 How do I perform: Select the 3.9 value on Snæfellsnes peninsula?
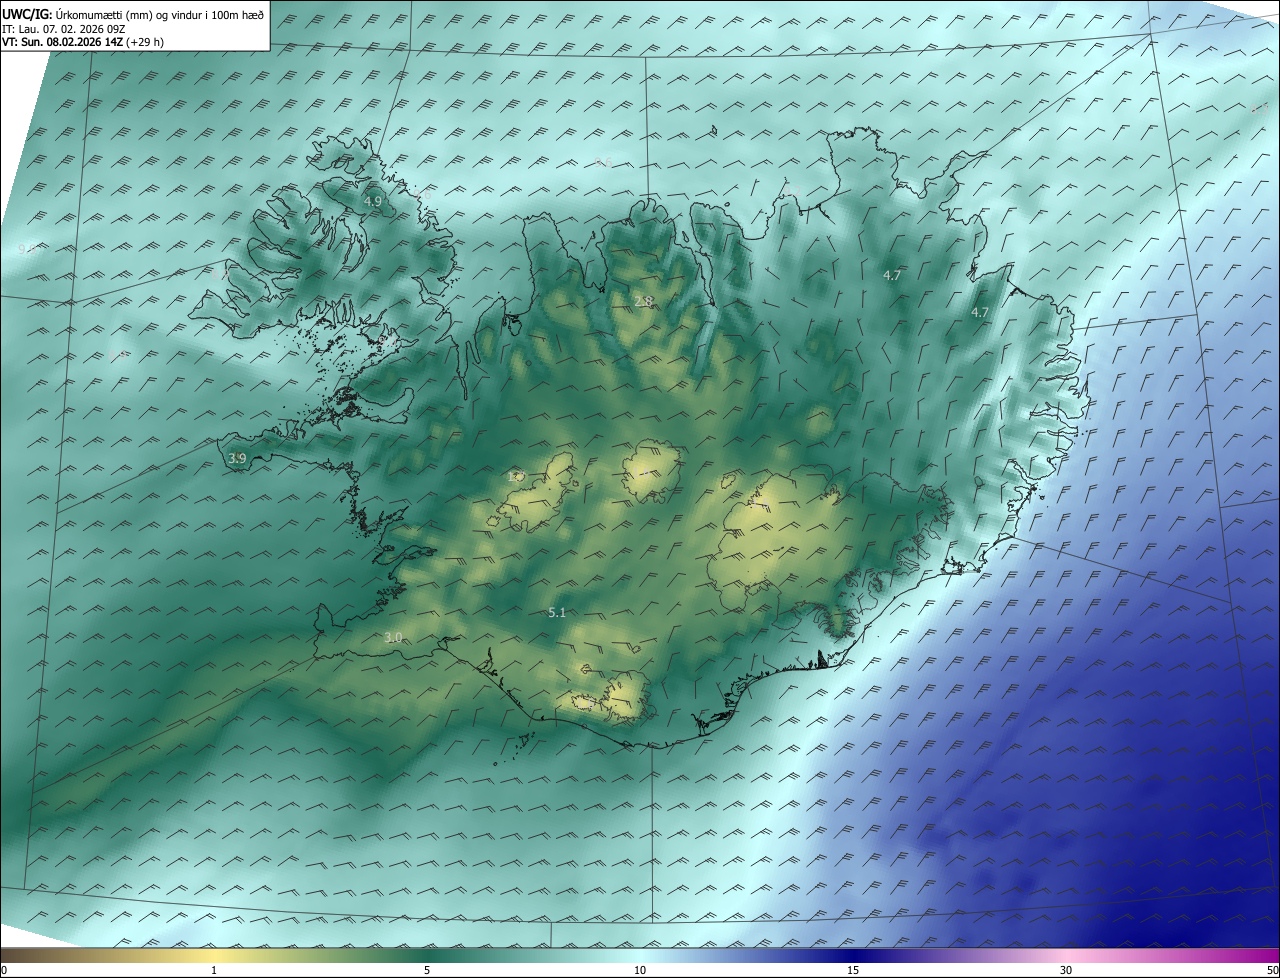[237, 458]
